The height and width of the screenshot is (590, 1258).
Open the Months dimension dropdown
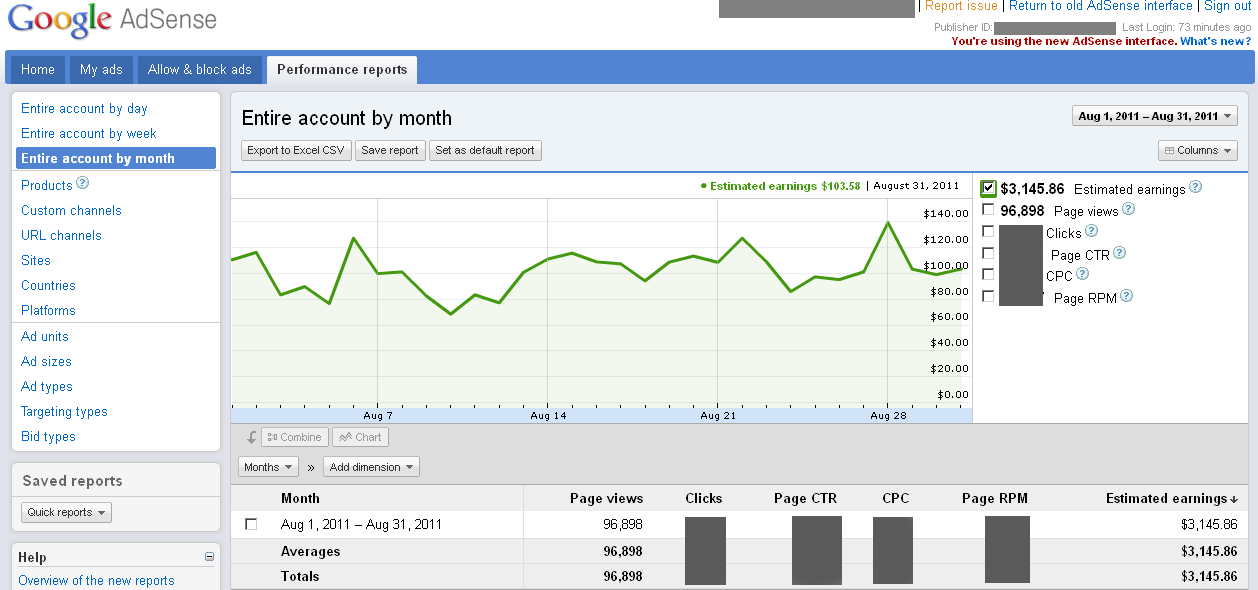(x=268, y=467)
